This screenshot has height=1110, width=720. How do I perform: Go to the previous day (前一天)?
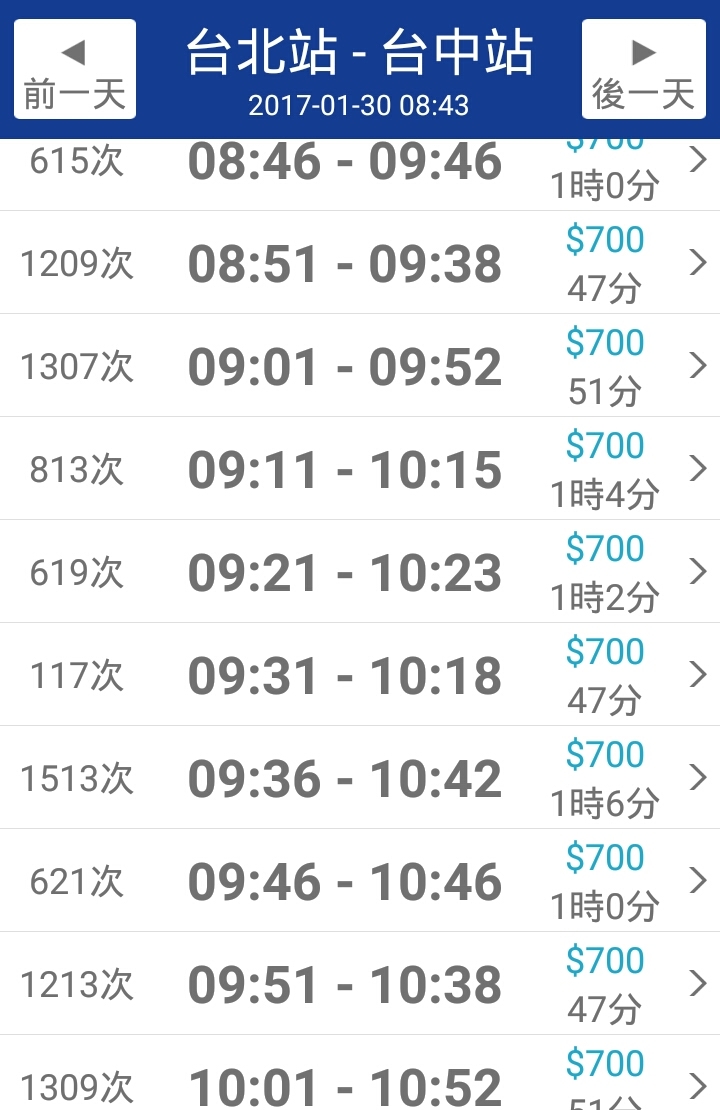[x=75, y=70]
